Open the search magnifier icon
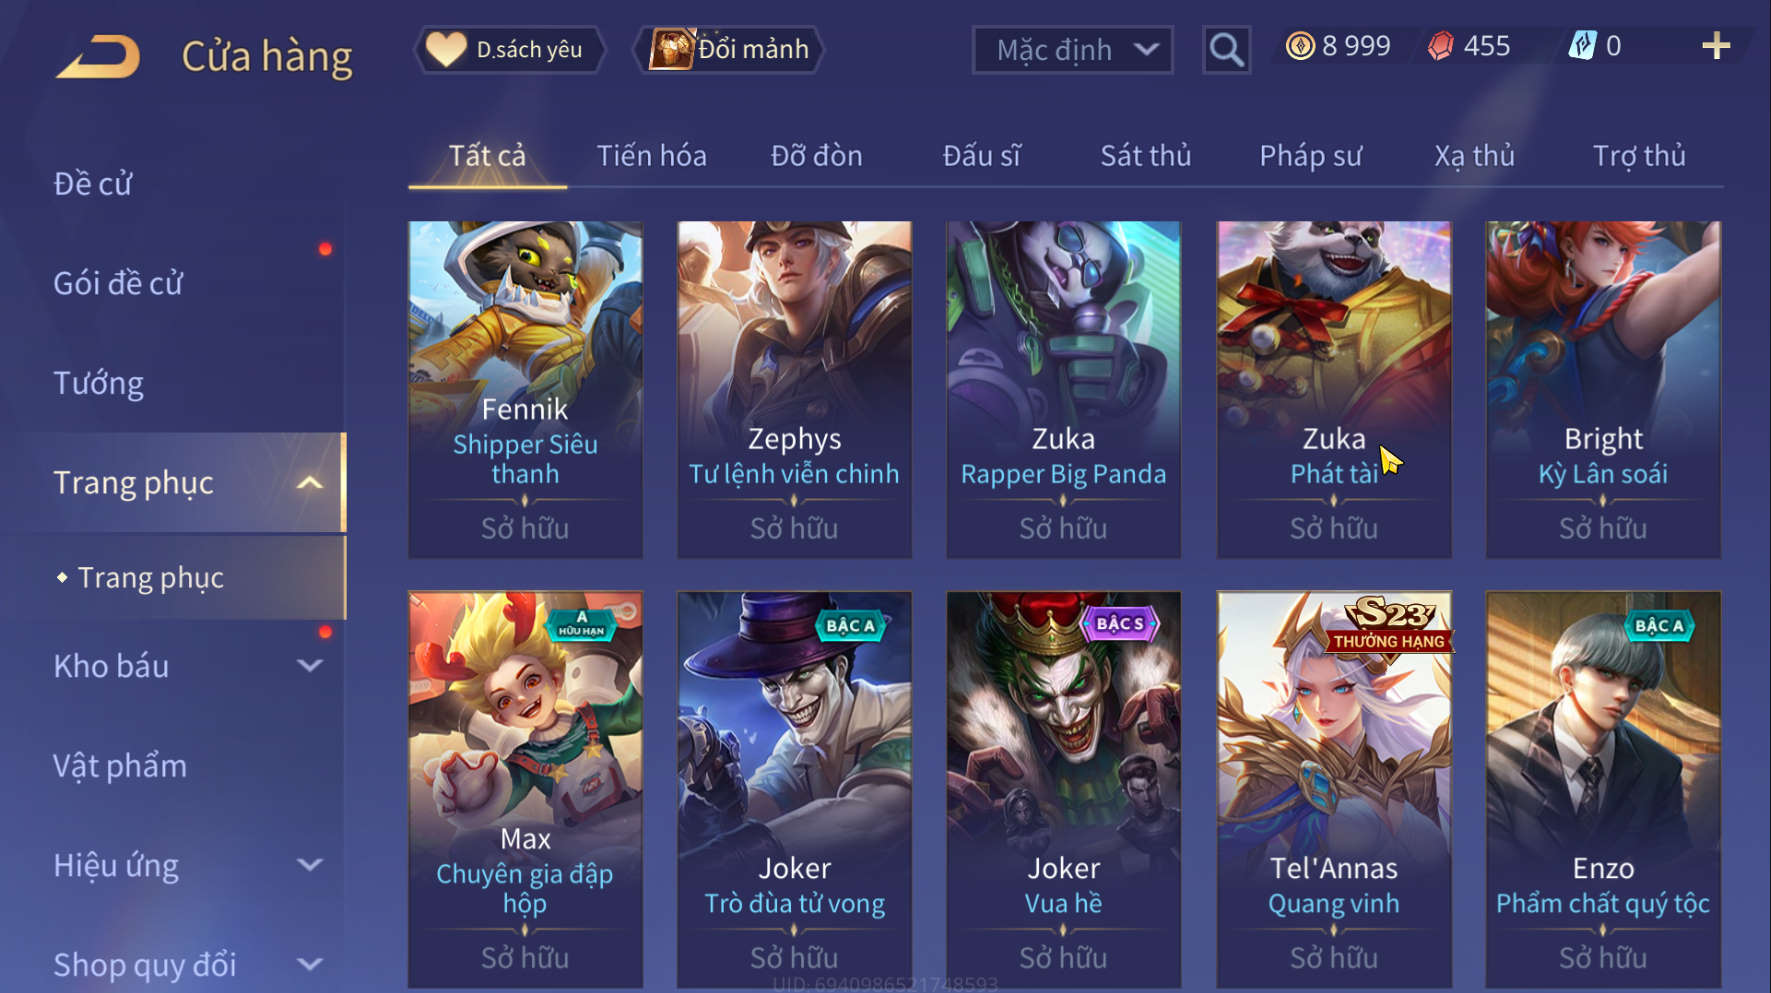 (1226, 49)
